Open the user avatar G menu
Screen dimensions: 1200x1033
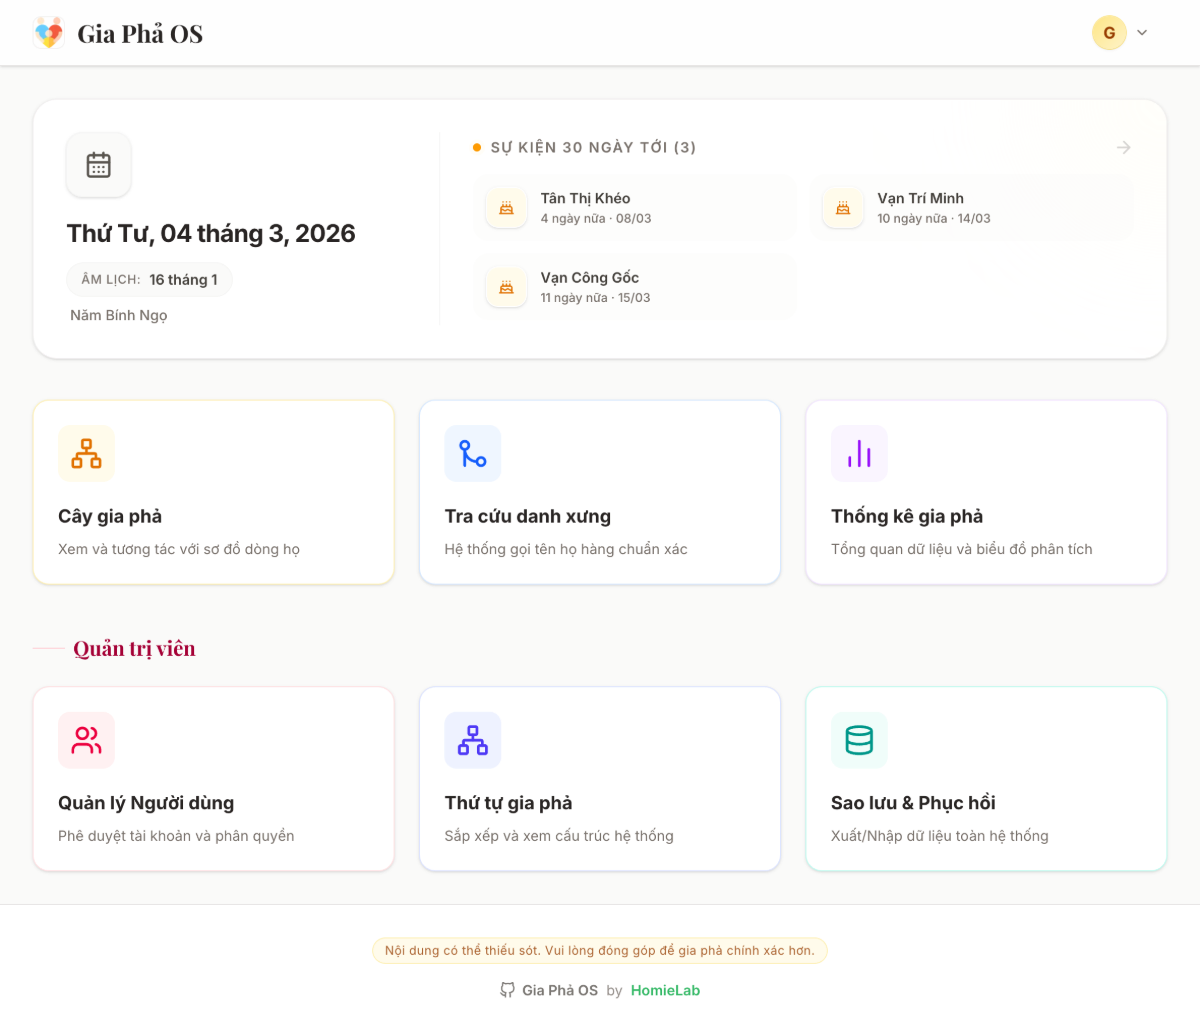pos(1109,33)
